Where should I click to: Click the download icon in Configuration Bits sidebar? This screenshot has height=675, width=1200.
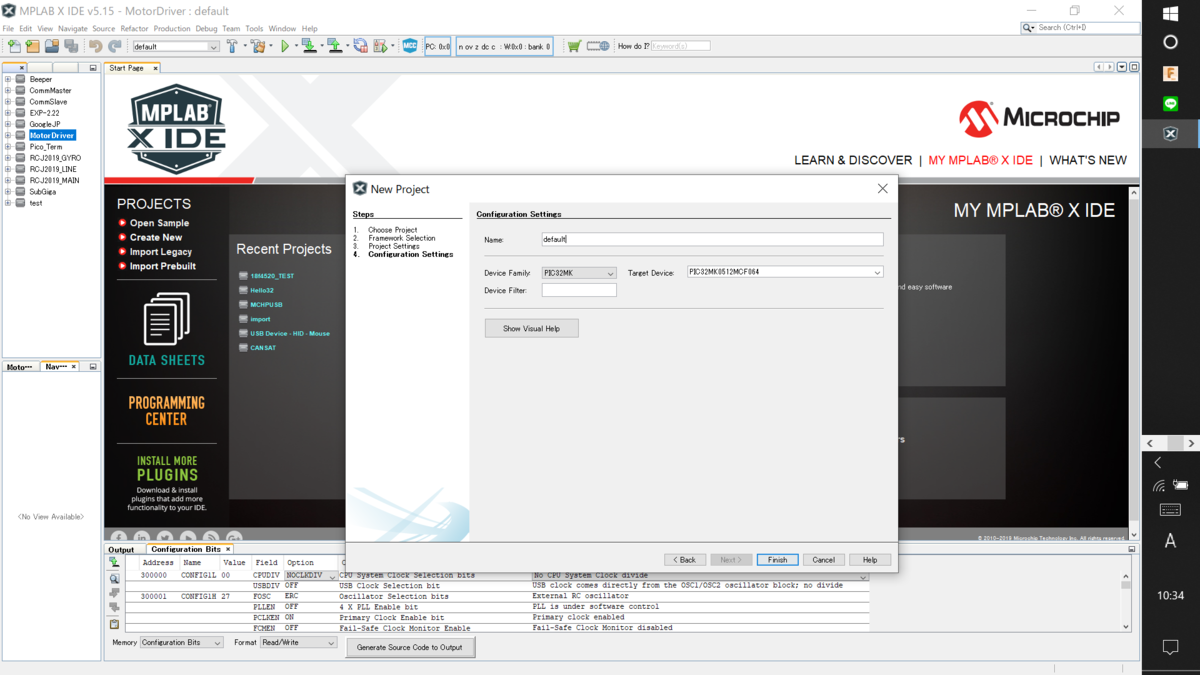[x=114, y=562]
